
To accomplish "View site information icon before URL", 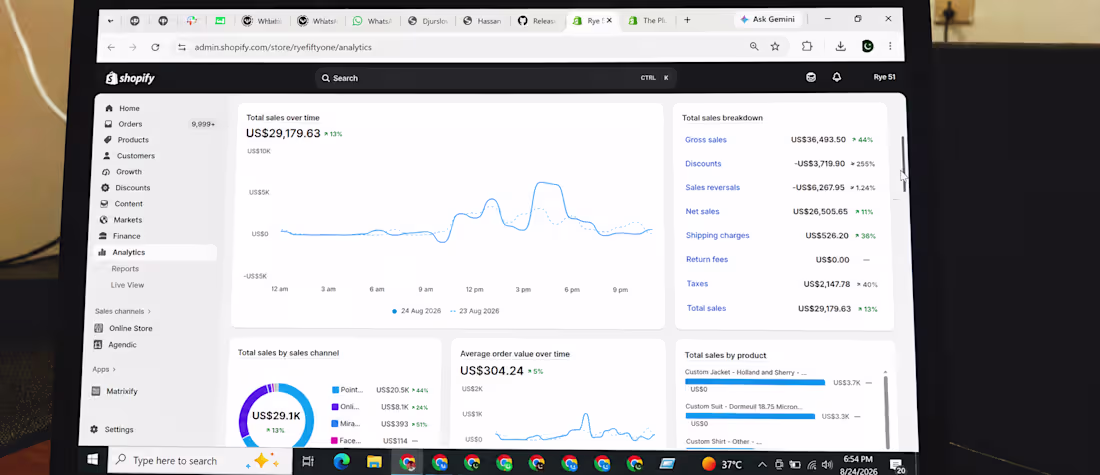I will pos(182,47).
